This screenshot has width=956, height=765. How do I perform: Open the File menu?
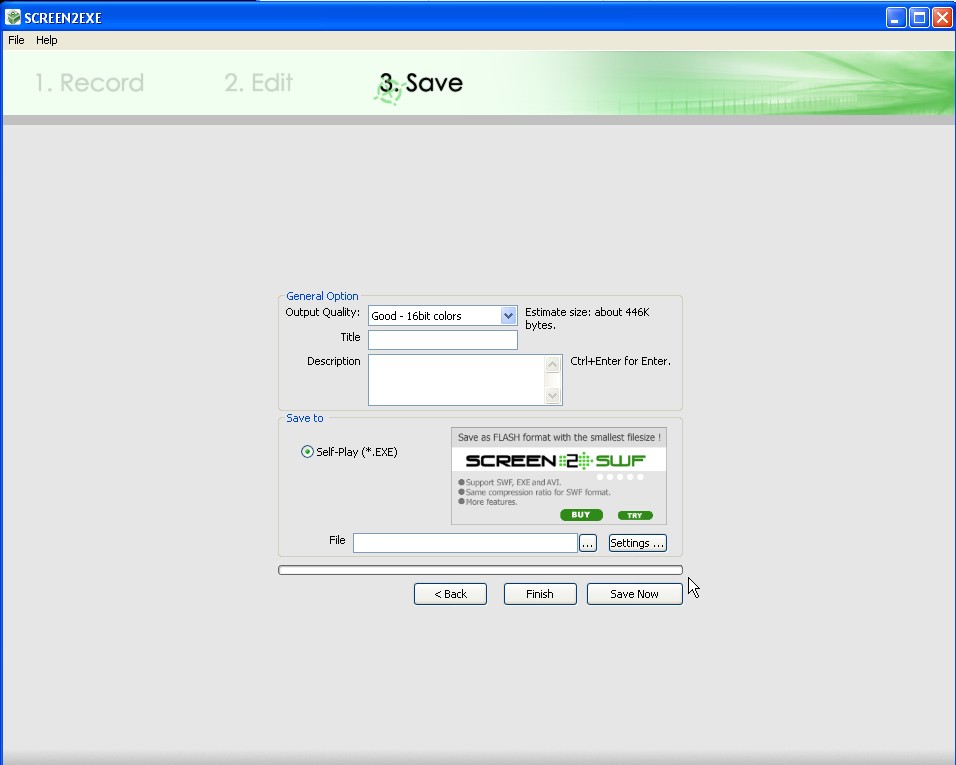coord(16,40)
